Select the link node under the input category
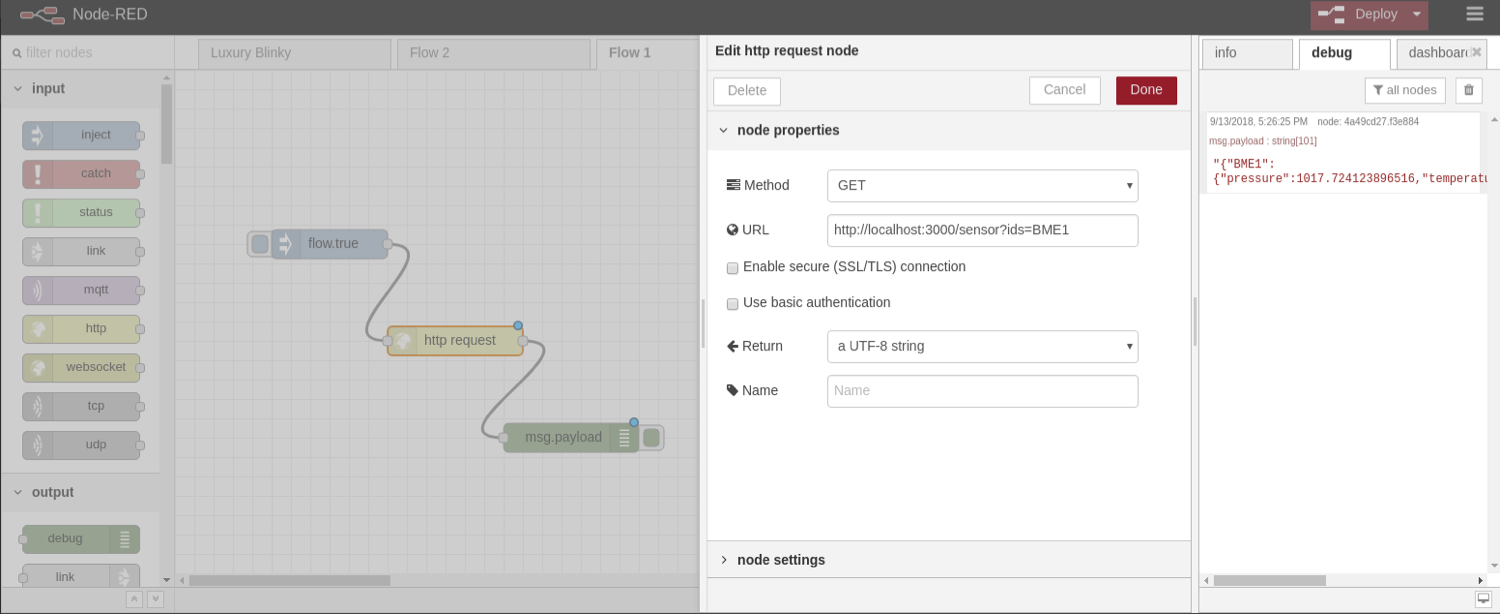Screen dimensions: 1500x614 tap(81, 251)
